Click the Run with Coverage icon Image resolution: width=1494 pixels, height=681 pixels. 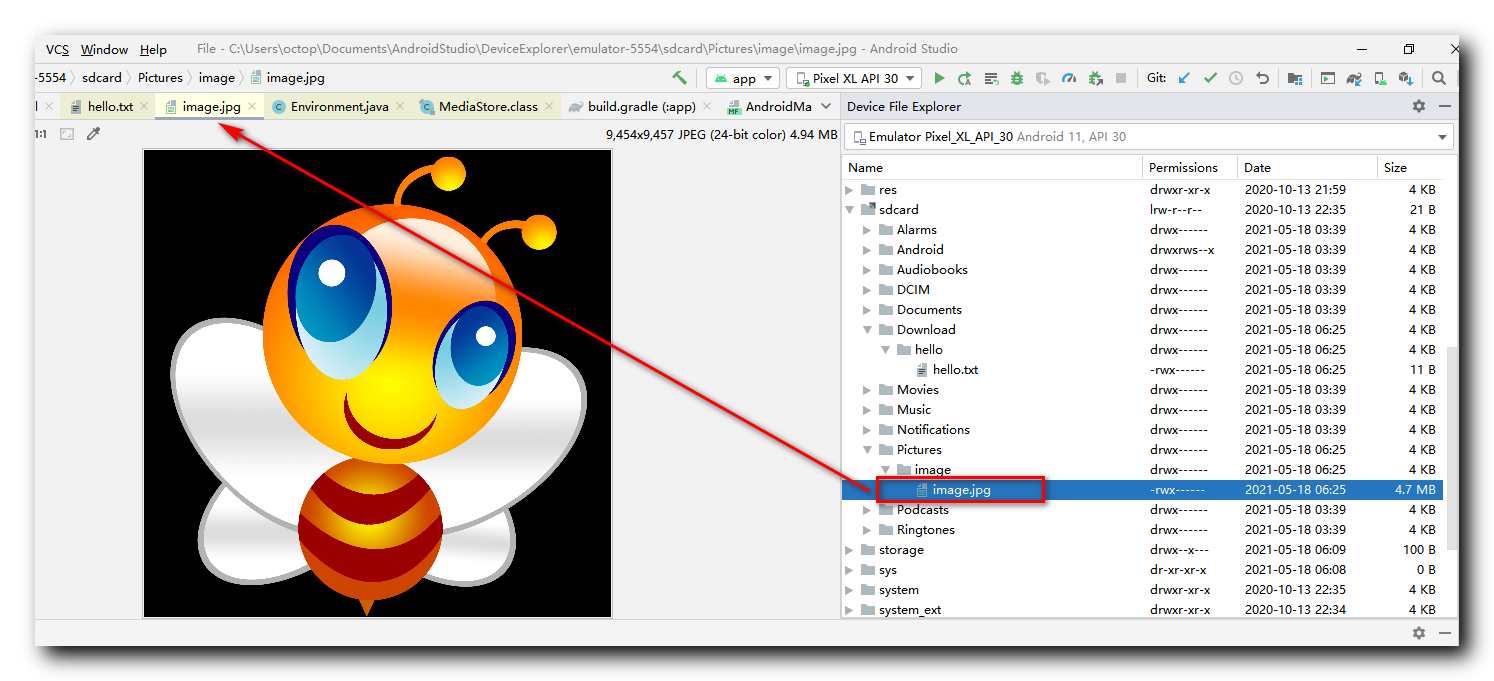pos(1043,77)
